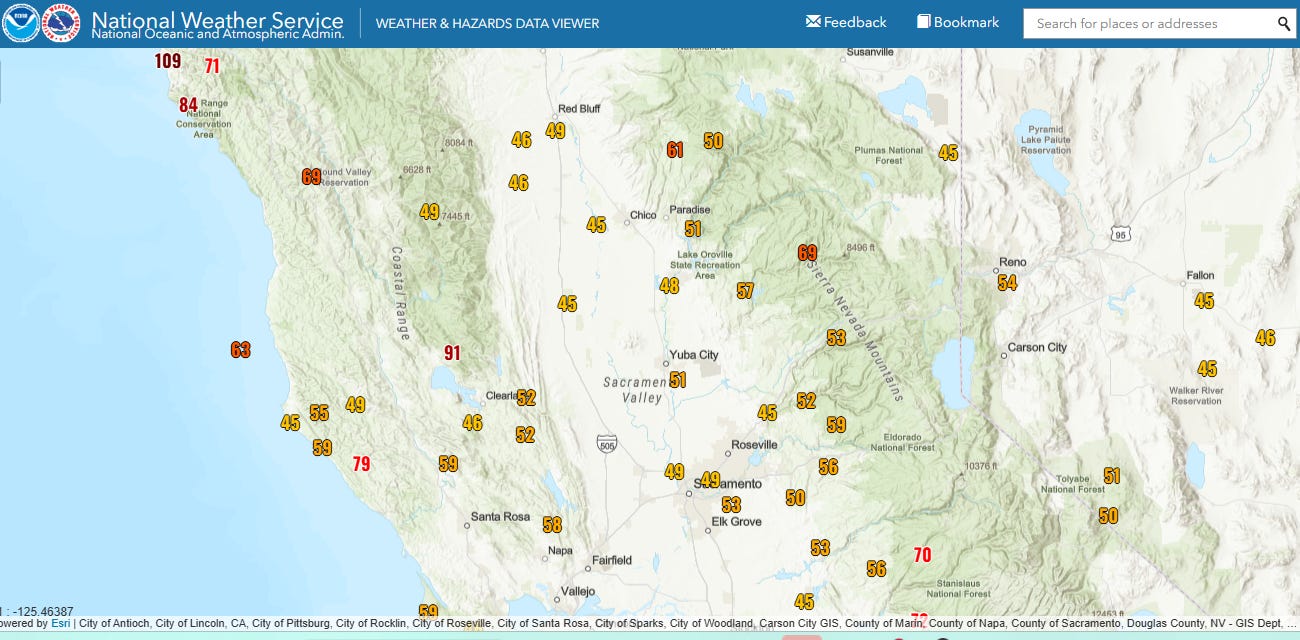Click the Elk Grove city label
The height and width of the screenshot is (640, 1300).
(x=736, y=522)
